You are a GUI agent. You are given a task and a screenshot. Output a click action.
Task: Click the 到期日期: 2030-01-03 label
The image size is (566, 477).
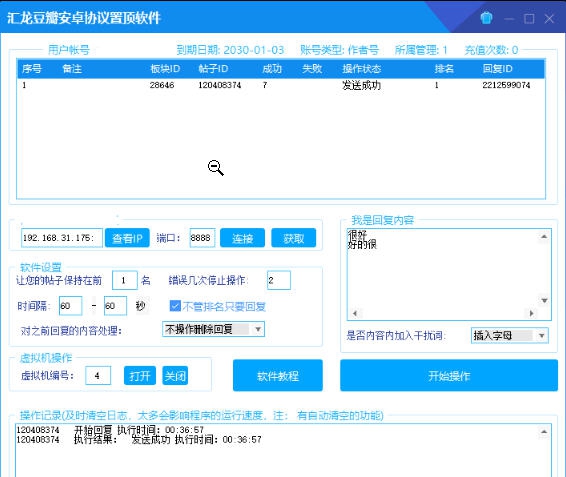(x=230, y=50)
